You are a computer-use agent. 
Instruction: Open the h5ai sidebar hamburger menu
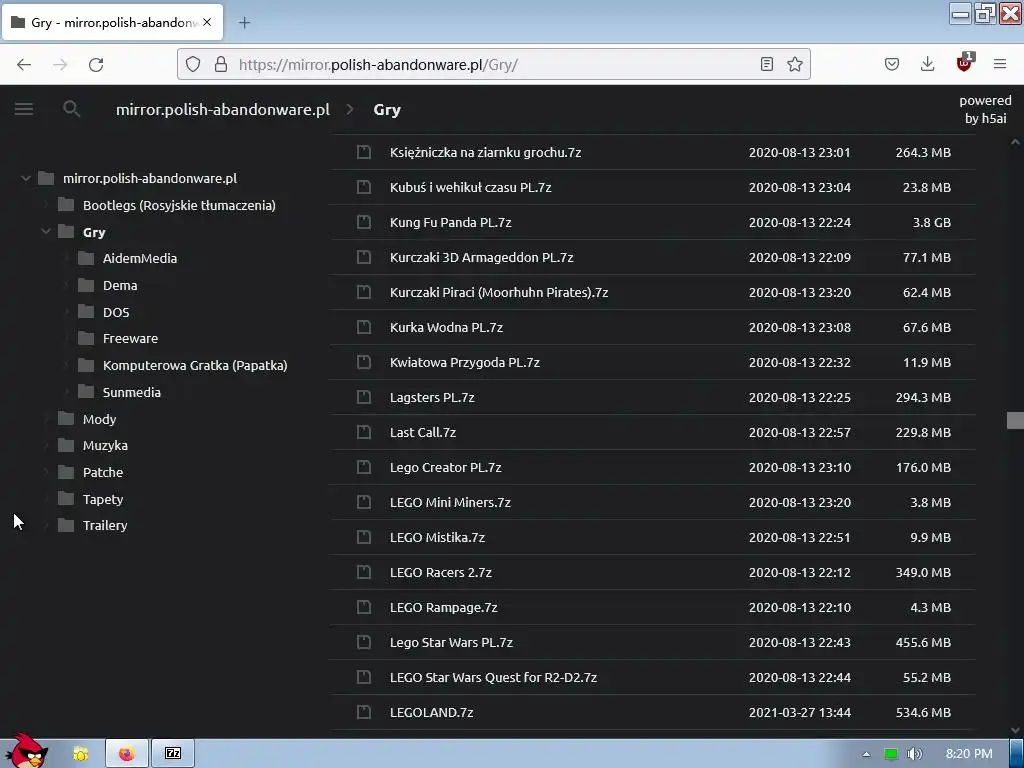[24, 109]
